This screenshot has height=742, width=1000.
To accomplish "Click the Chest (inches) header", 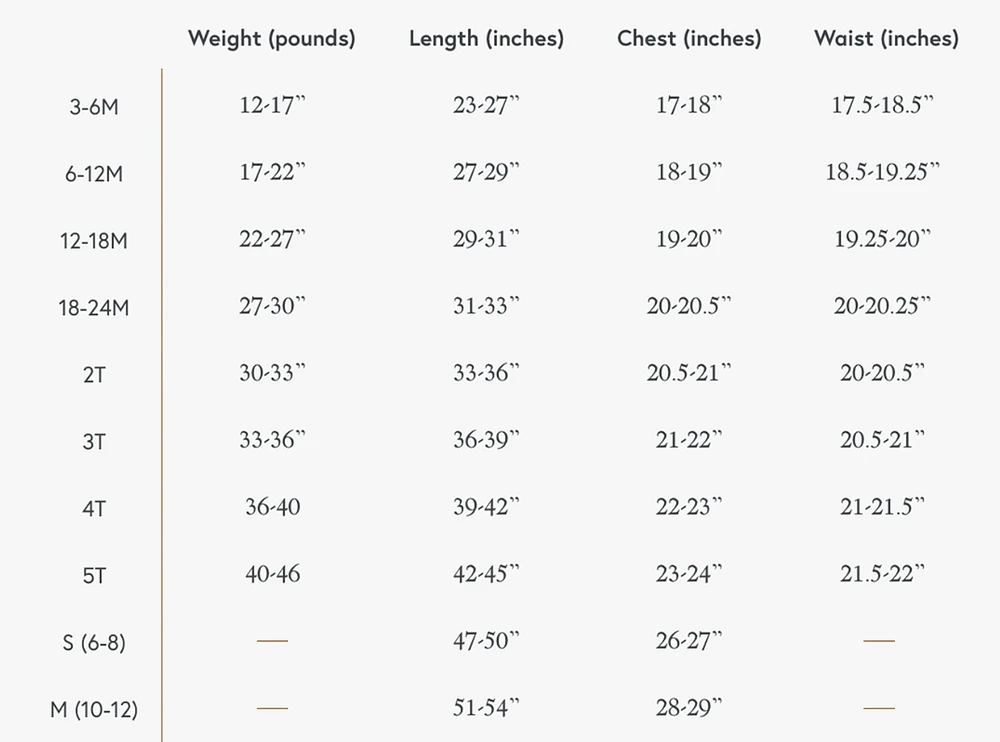I will point(689,39).
